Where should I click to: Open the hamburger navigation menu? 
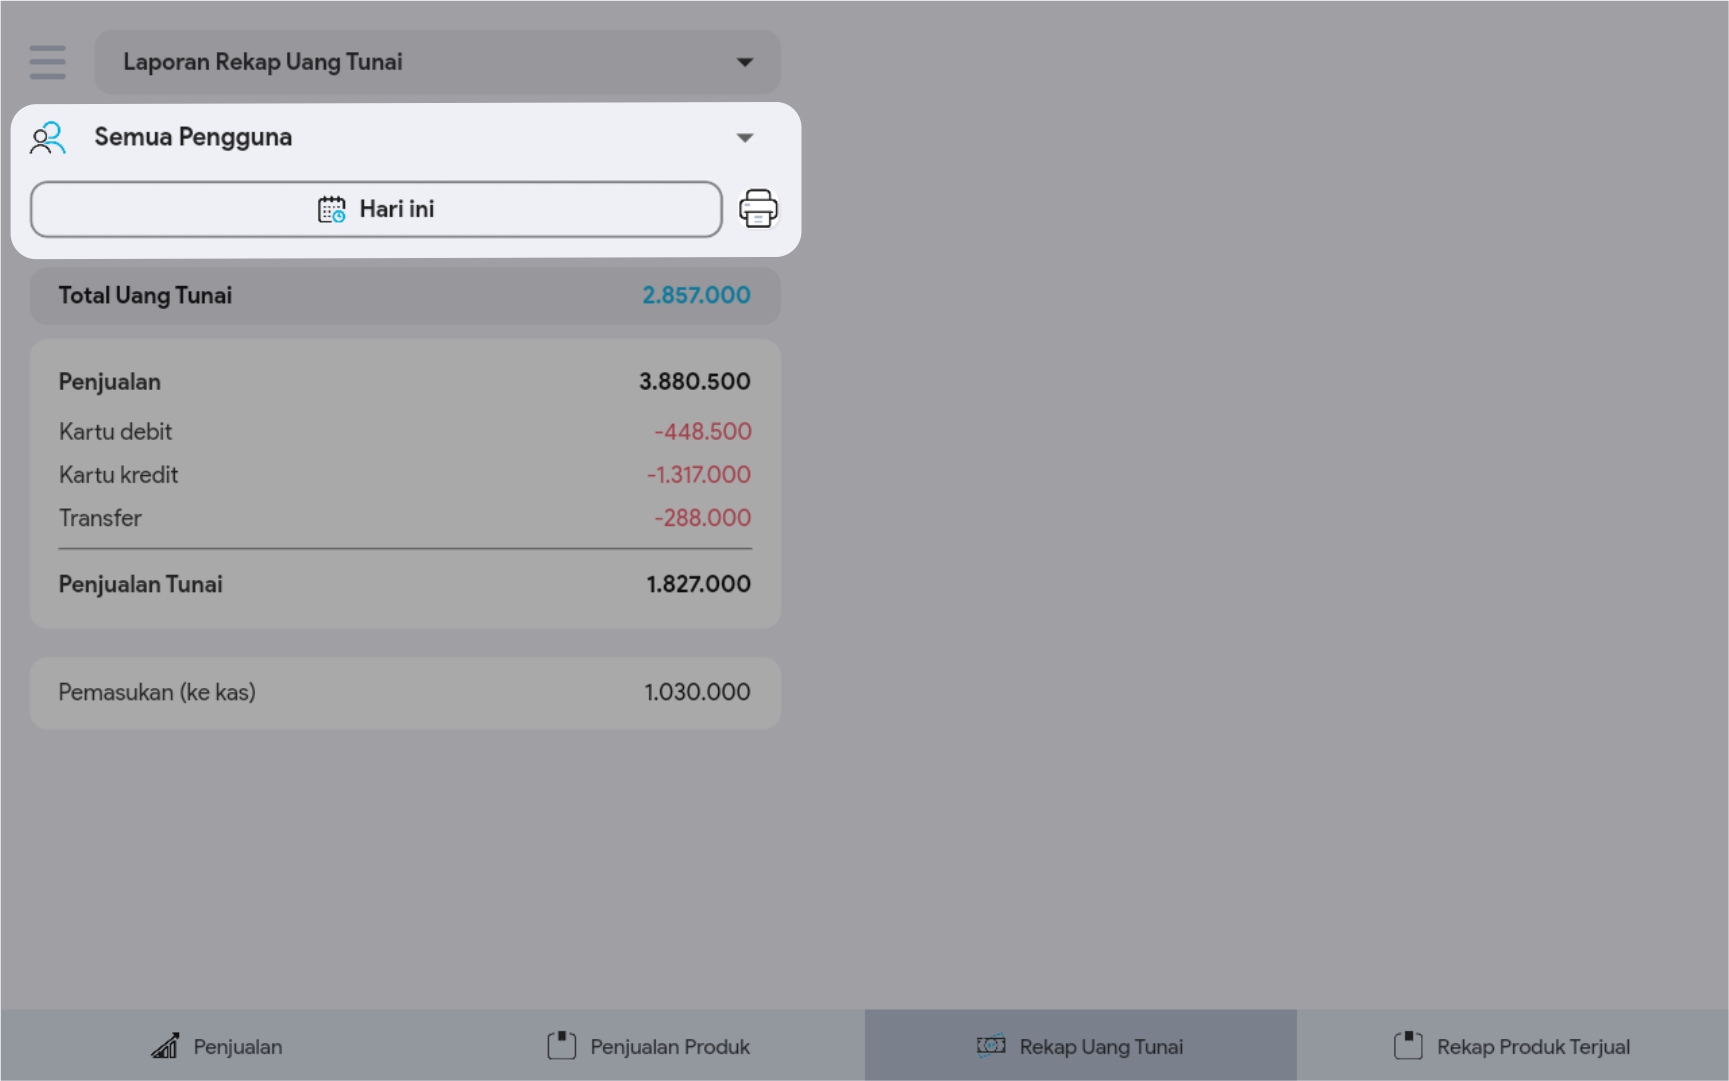[47, 62]
